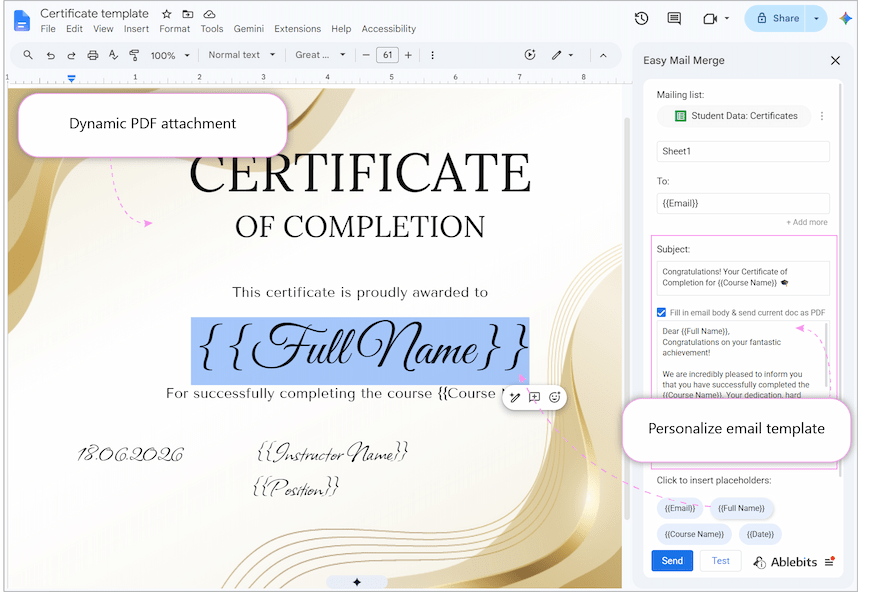Screen dimensions: 869x592
Task: Click the left indent marker on the ruler
Action: pos(71,78)
